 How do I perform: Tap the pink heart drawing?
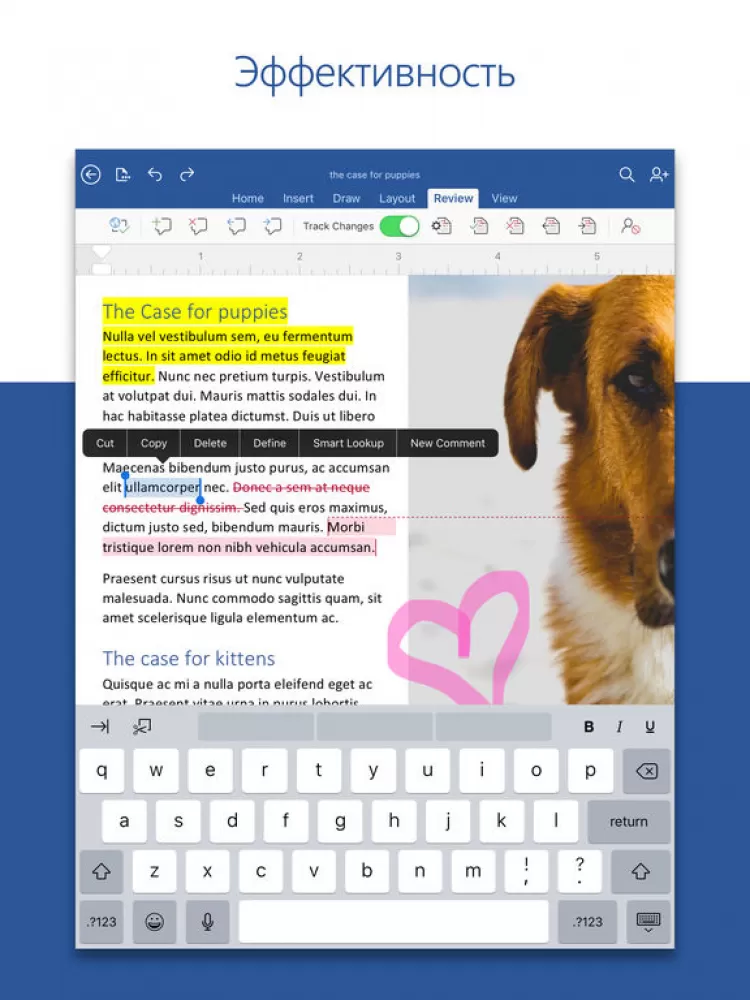460,638
